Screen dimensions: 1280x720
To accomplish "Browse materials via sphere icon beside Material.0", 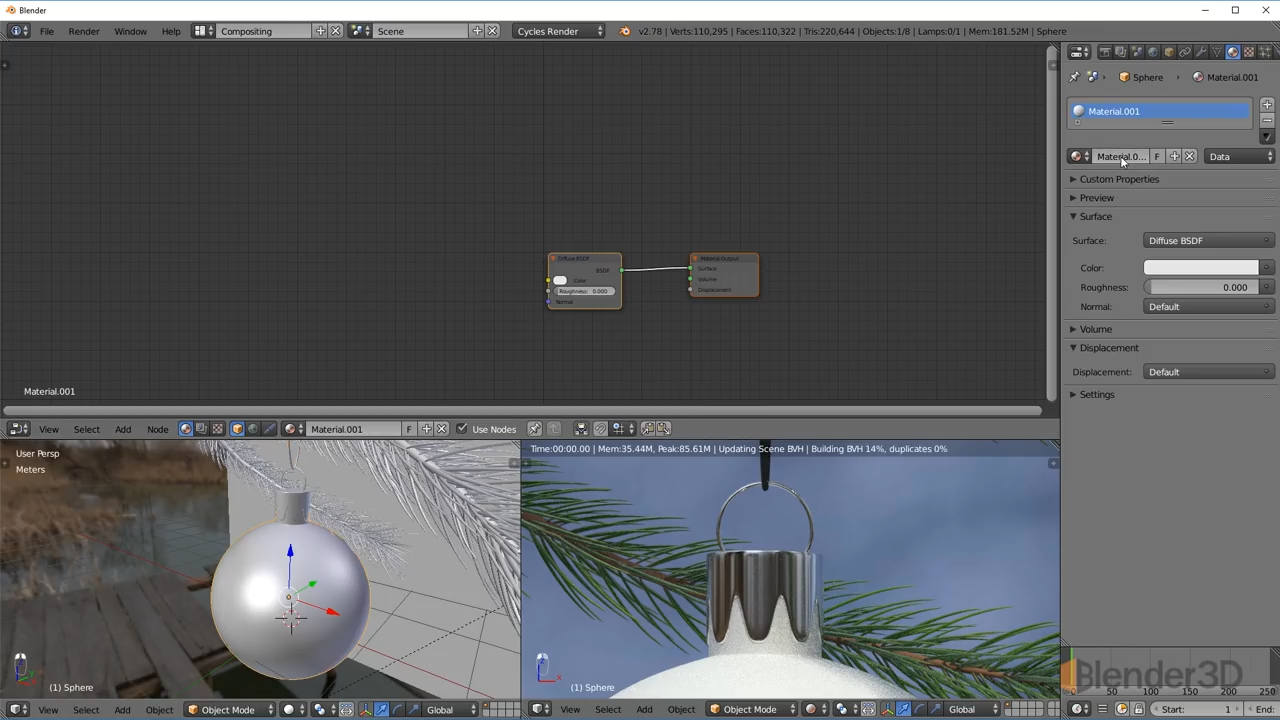I will coord(1079,156).
